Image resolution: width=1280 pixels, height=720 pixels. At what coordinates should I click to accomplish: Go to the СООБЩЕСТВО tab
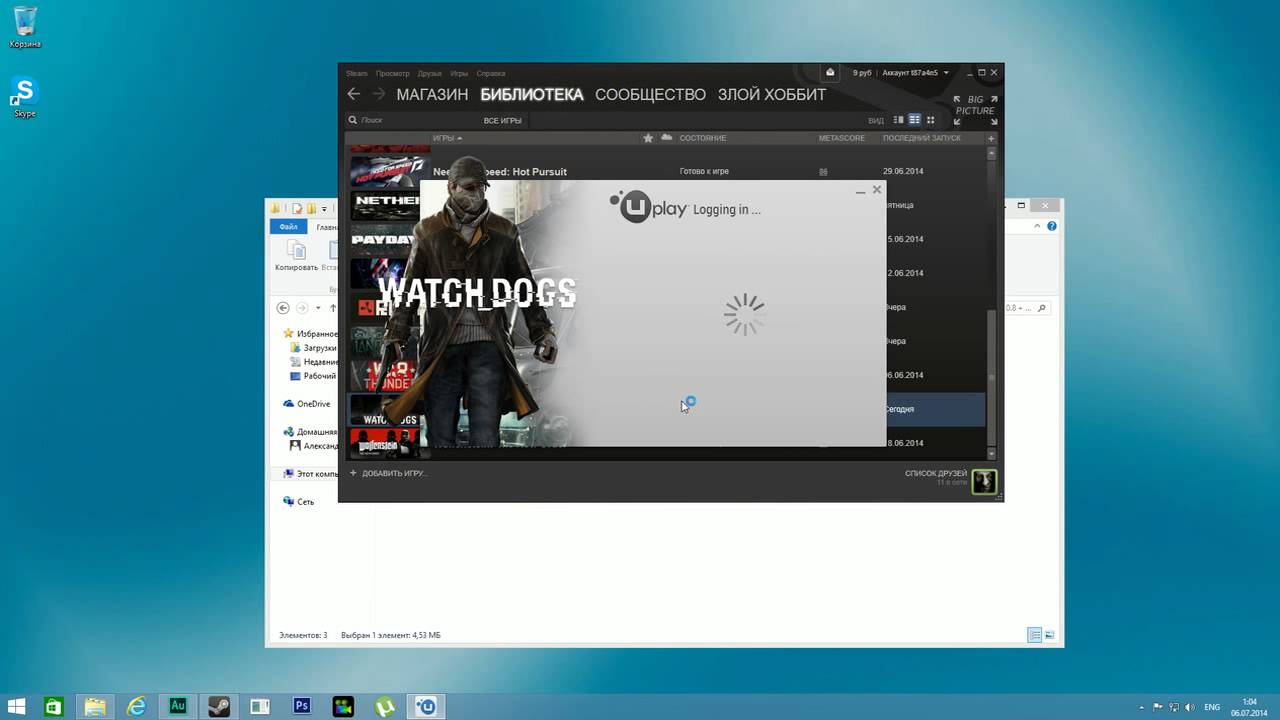650,94
